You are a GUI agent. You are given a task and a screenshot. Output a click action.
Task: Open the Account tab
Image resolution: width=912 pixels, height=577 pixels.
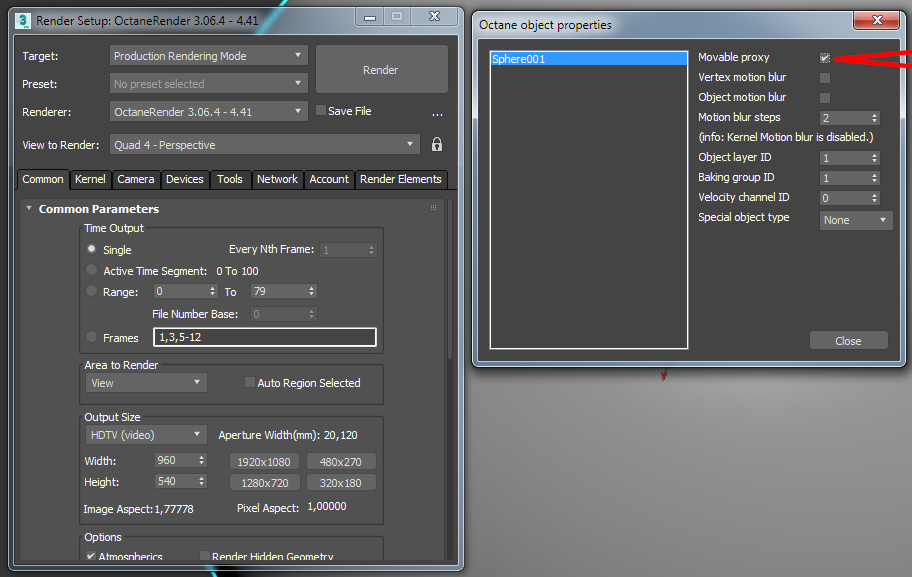[329, 179]
